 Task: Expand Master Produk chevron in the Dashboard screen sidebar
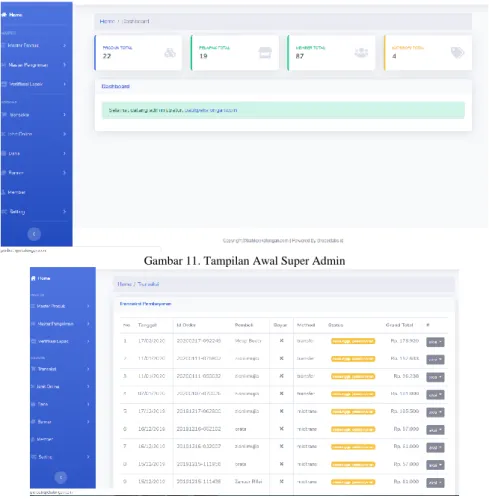[x=65, y=45]
